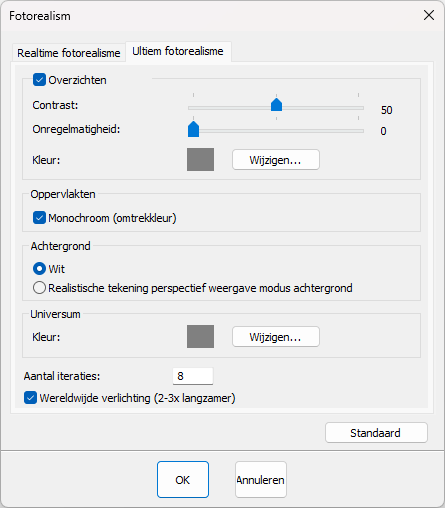Click Onregelmatigheid slider track middle
The height and width of the screenshot is (508, 445).
click(x=276, y=131)
